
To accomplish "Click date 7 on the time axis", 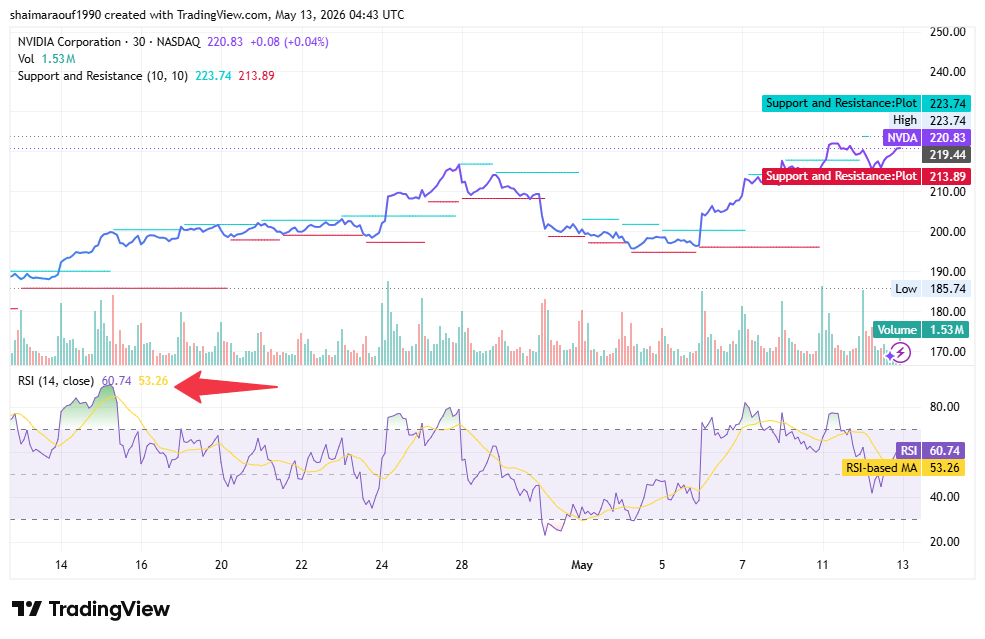I will point(743,565).
